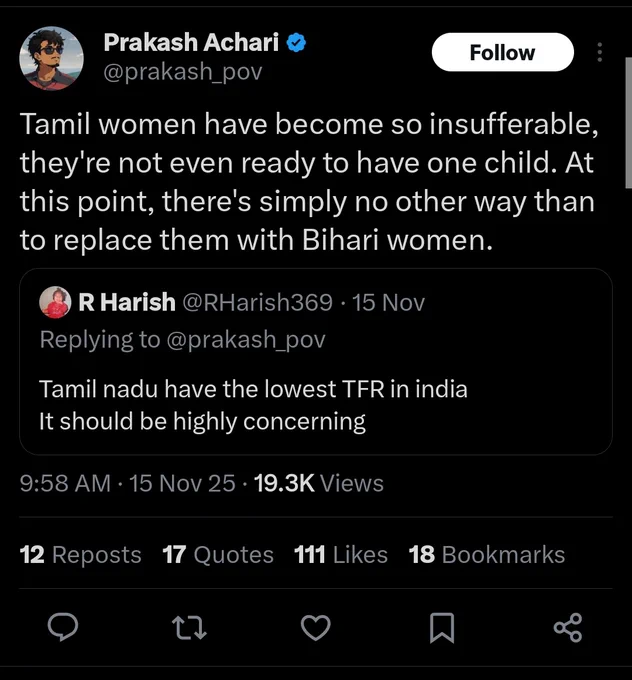The height and width of the screenshot is (680, 632).
Task: Click the blue verified badge
Action: 296,42
